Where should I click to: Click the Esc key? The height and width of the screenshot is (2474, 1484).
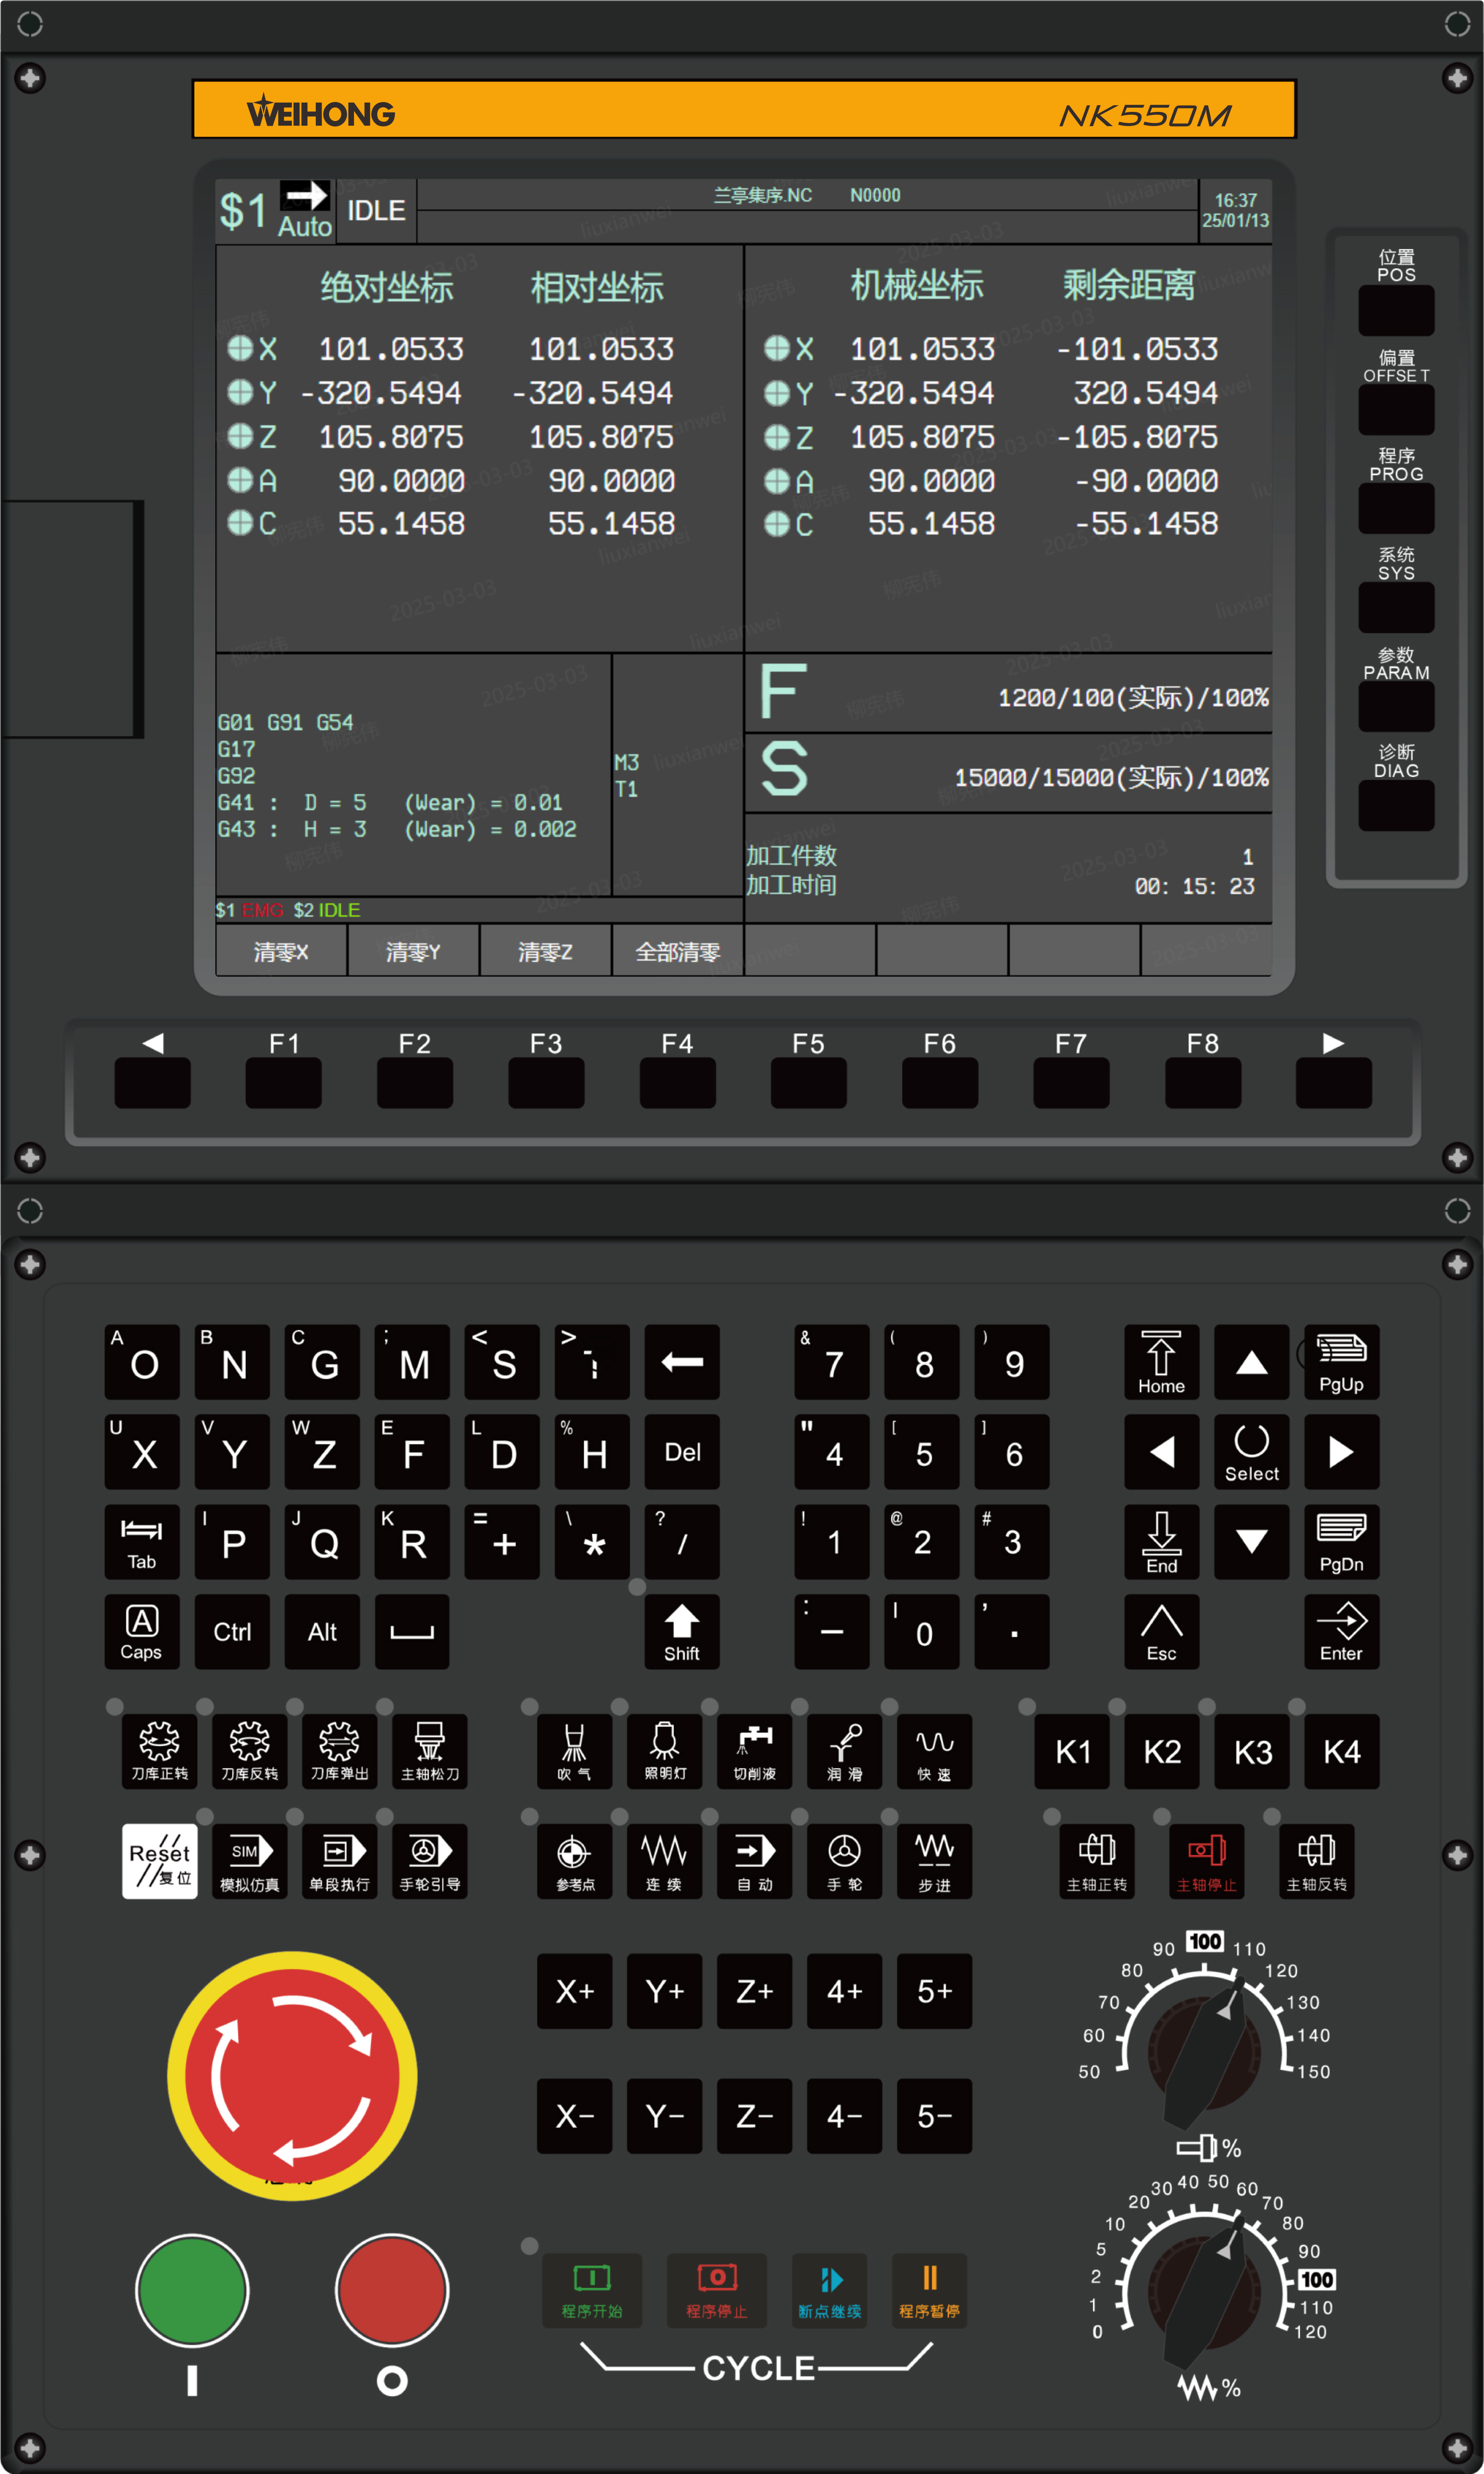(x=1161, y=1632)
